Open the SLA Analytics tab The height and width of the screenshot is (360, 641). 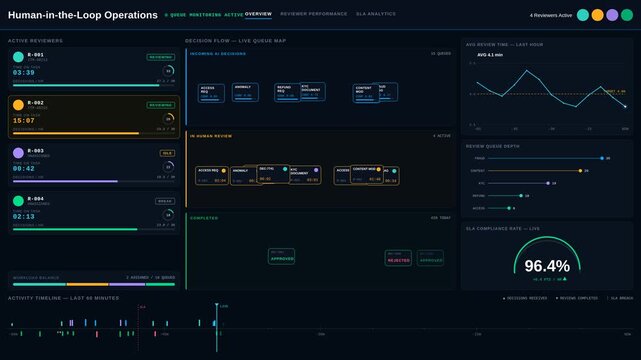(x=376, y=14)
